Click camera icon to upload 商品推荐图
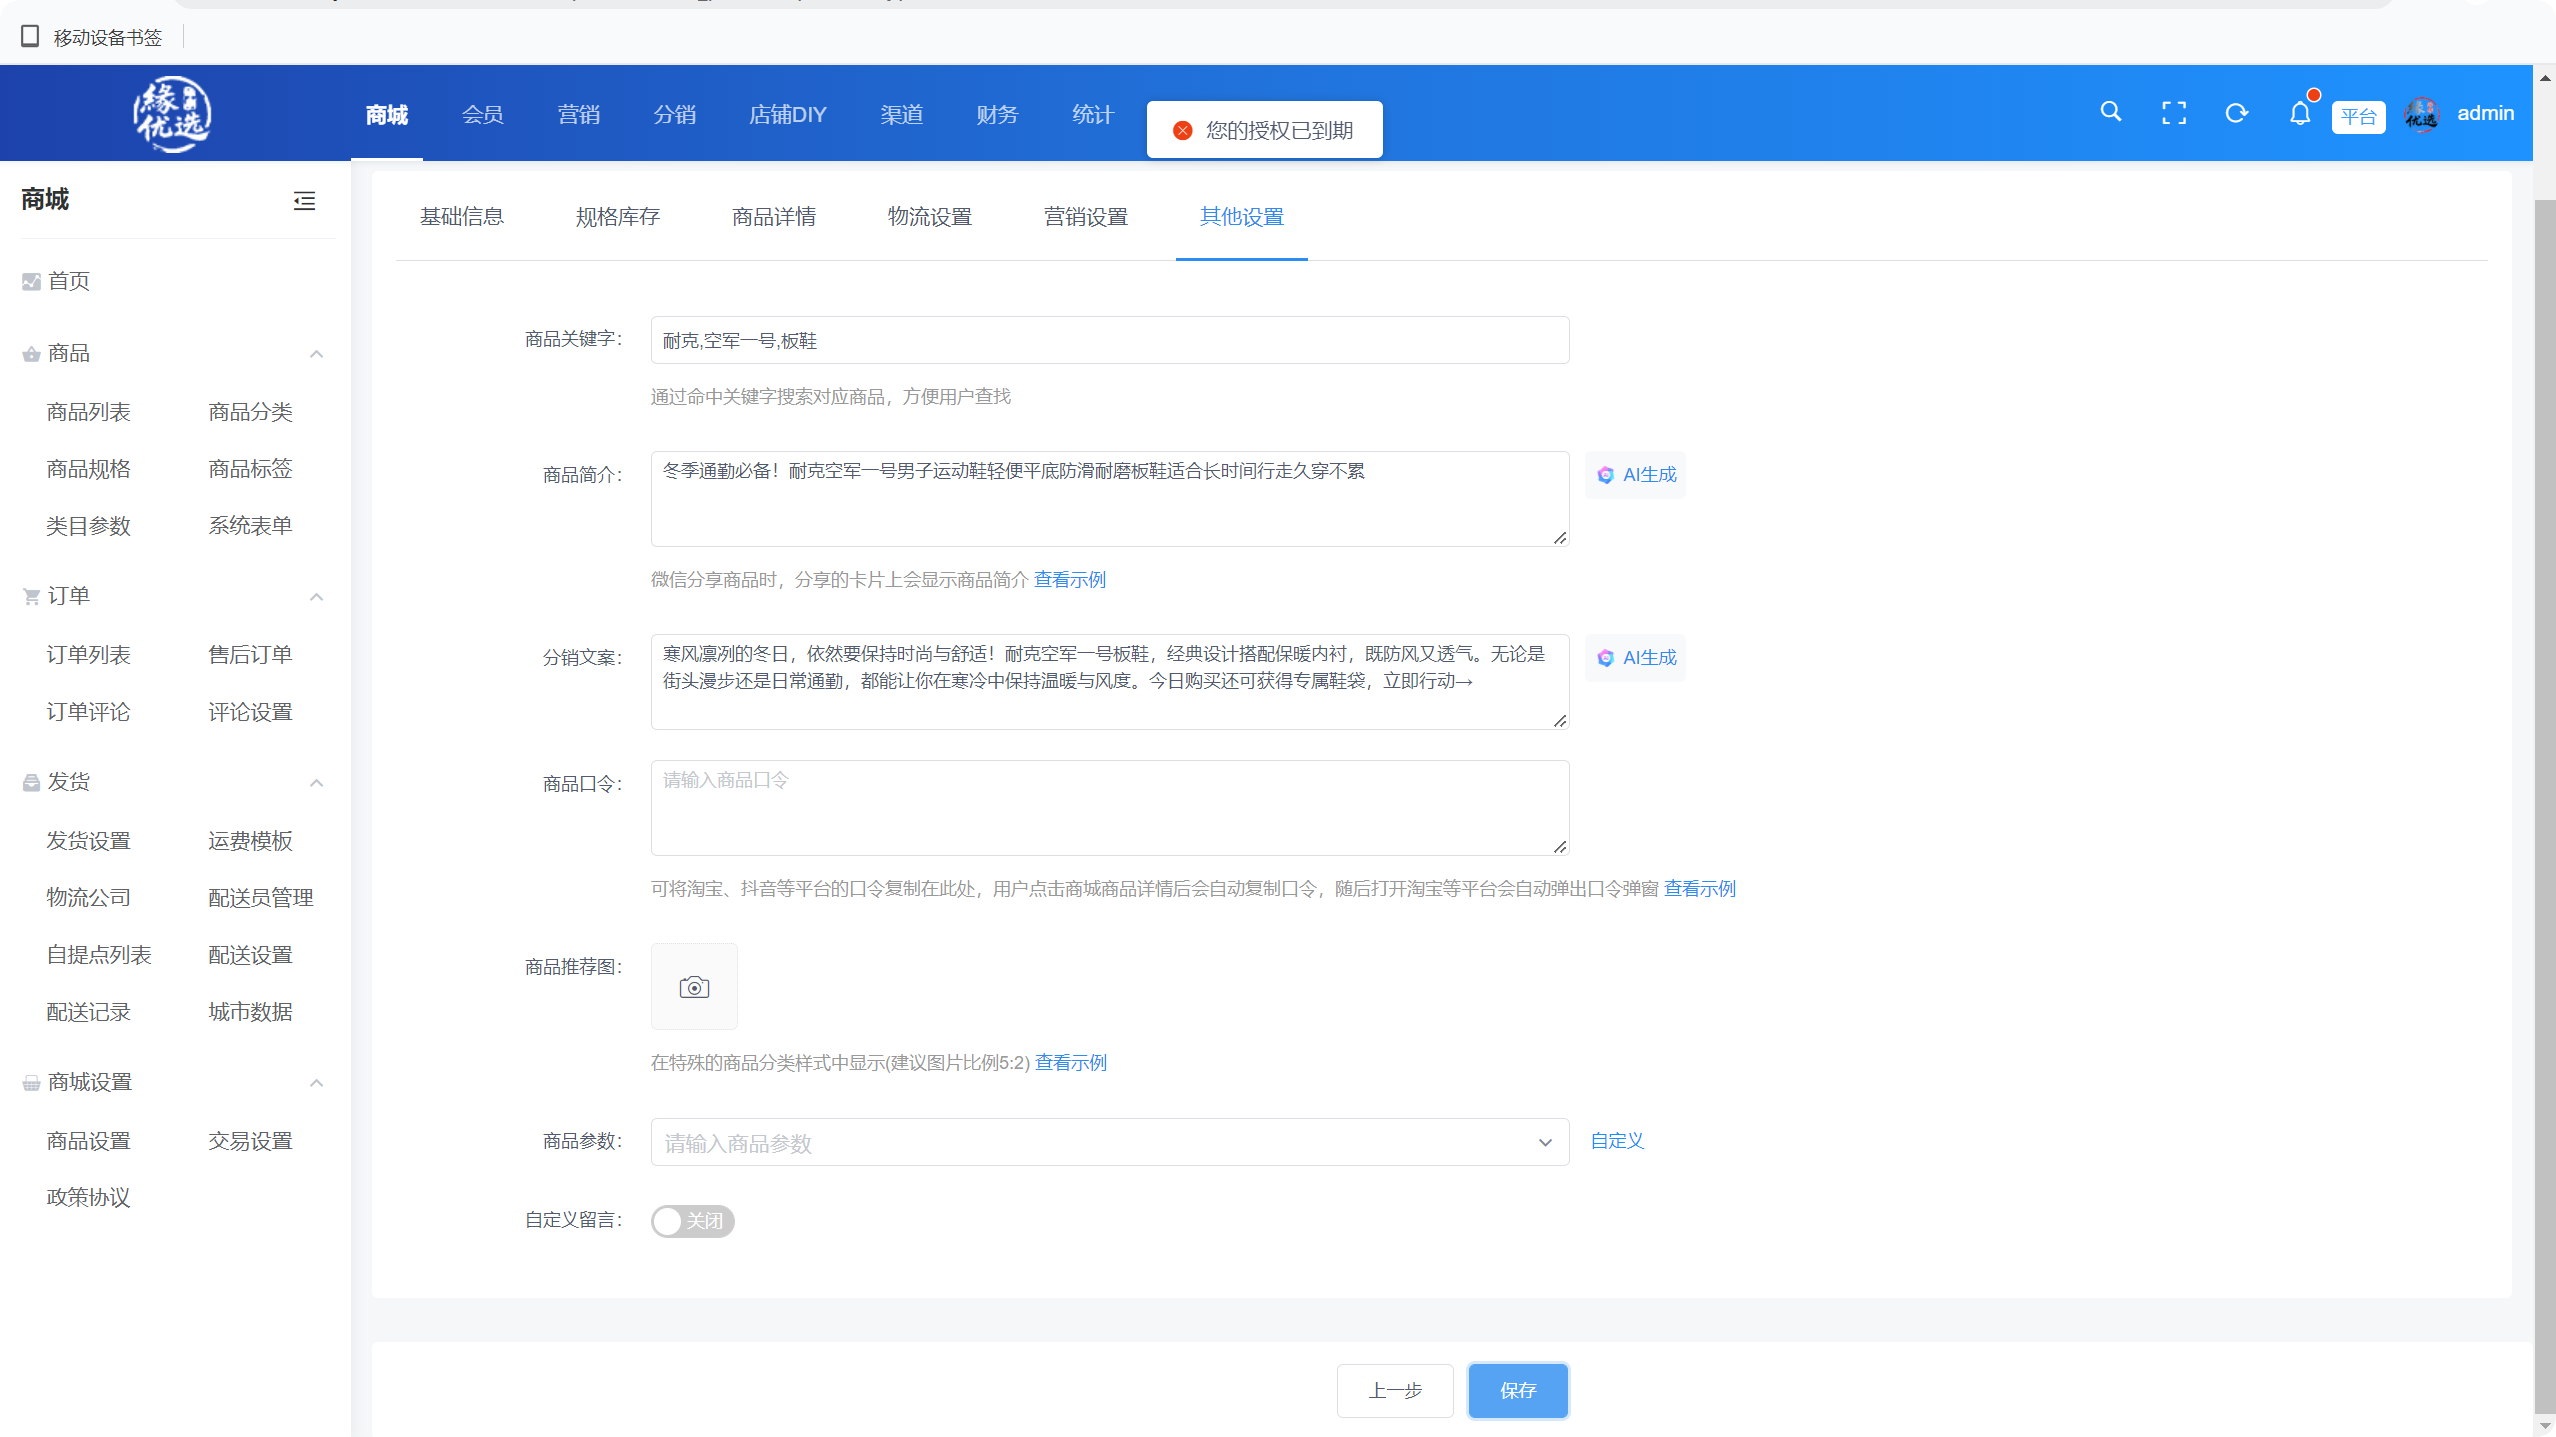The image size is (2556, 1437). (x=694, y=987)
